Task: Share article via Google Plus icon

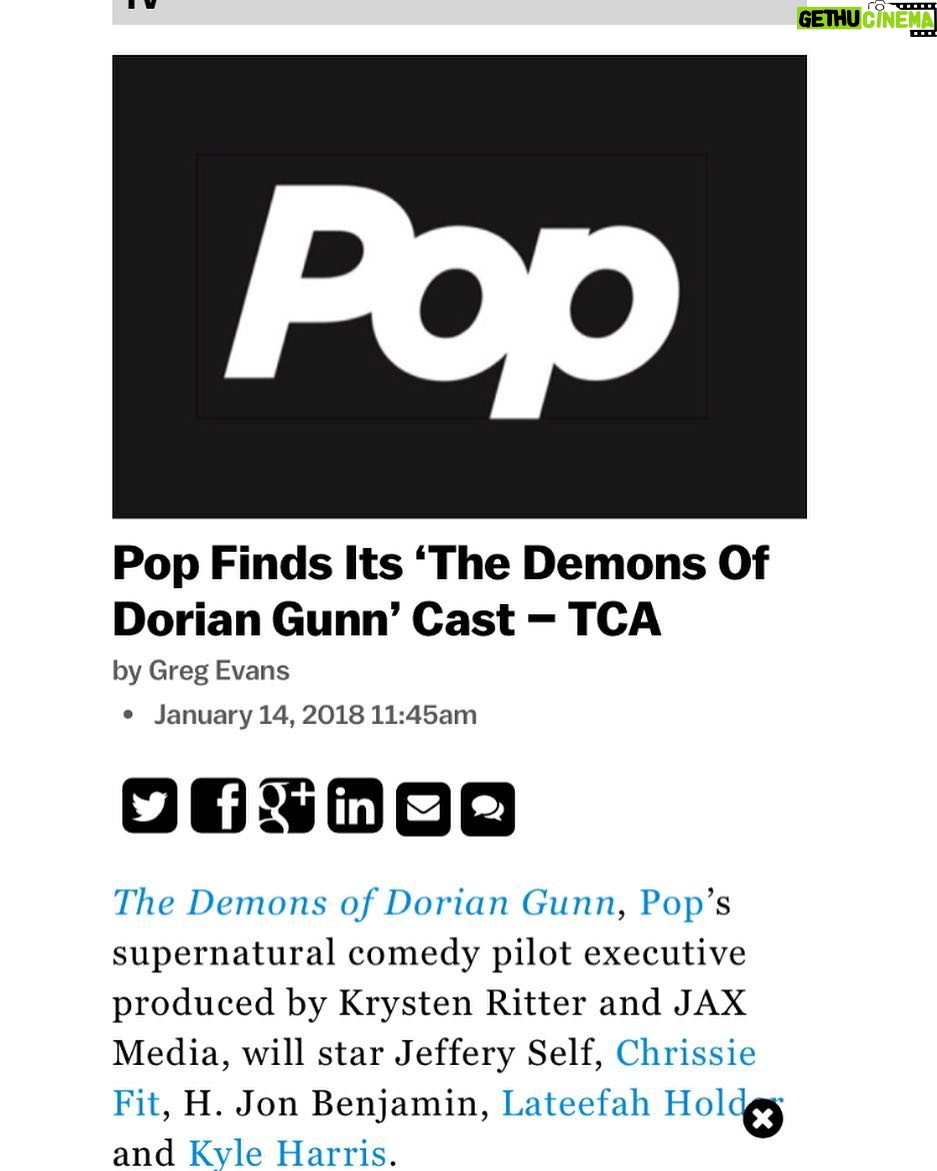Action: [x=287, y=806]
